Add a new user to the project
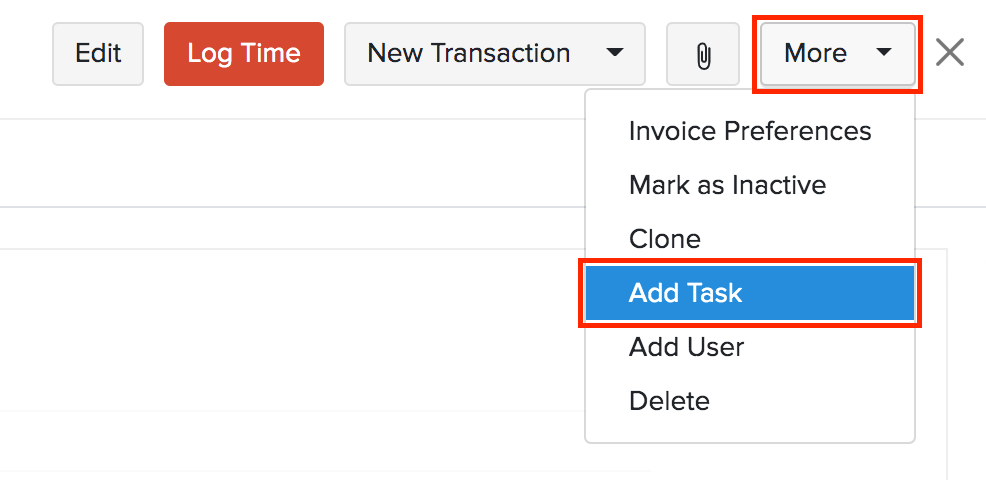 (x=686, y=347)
